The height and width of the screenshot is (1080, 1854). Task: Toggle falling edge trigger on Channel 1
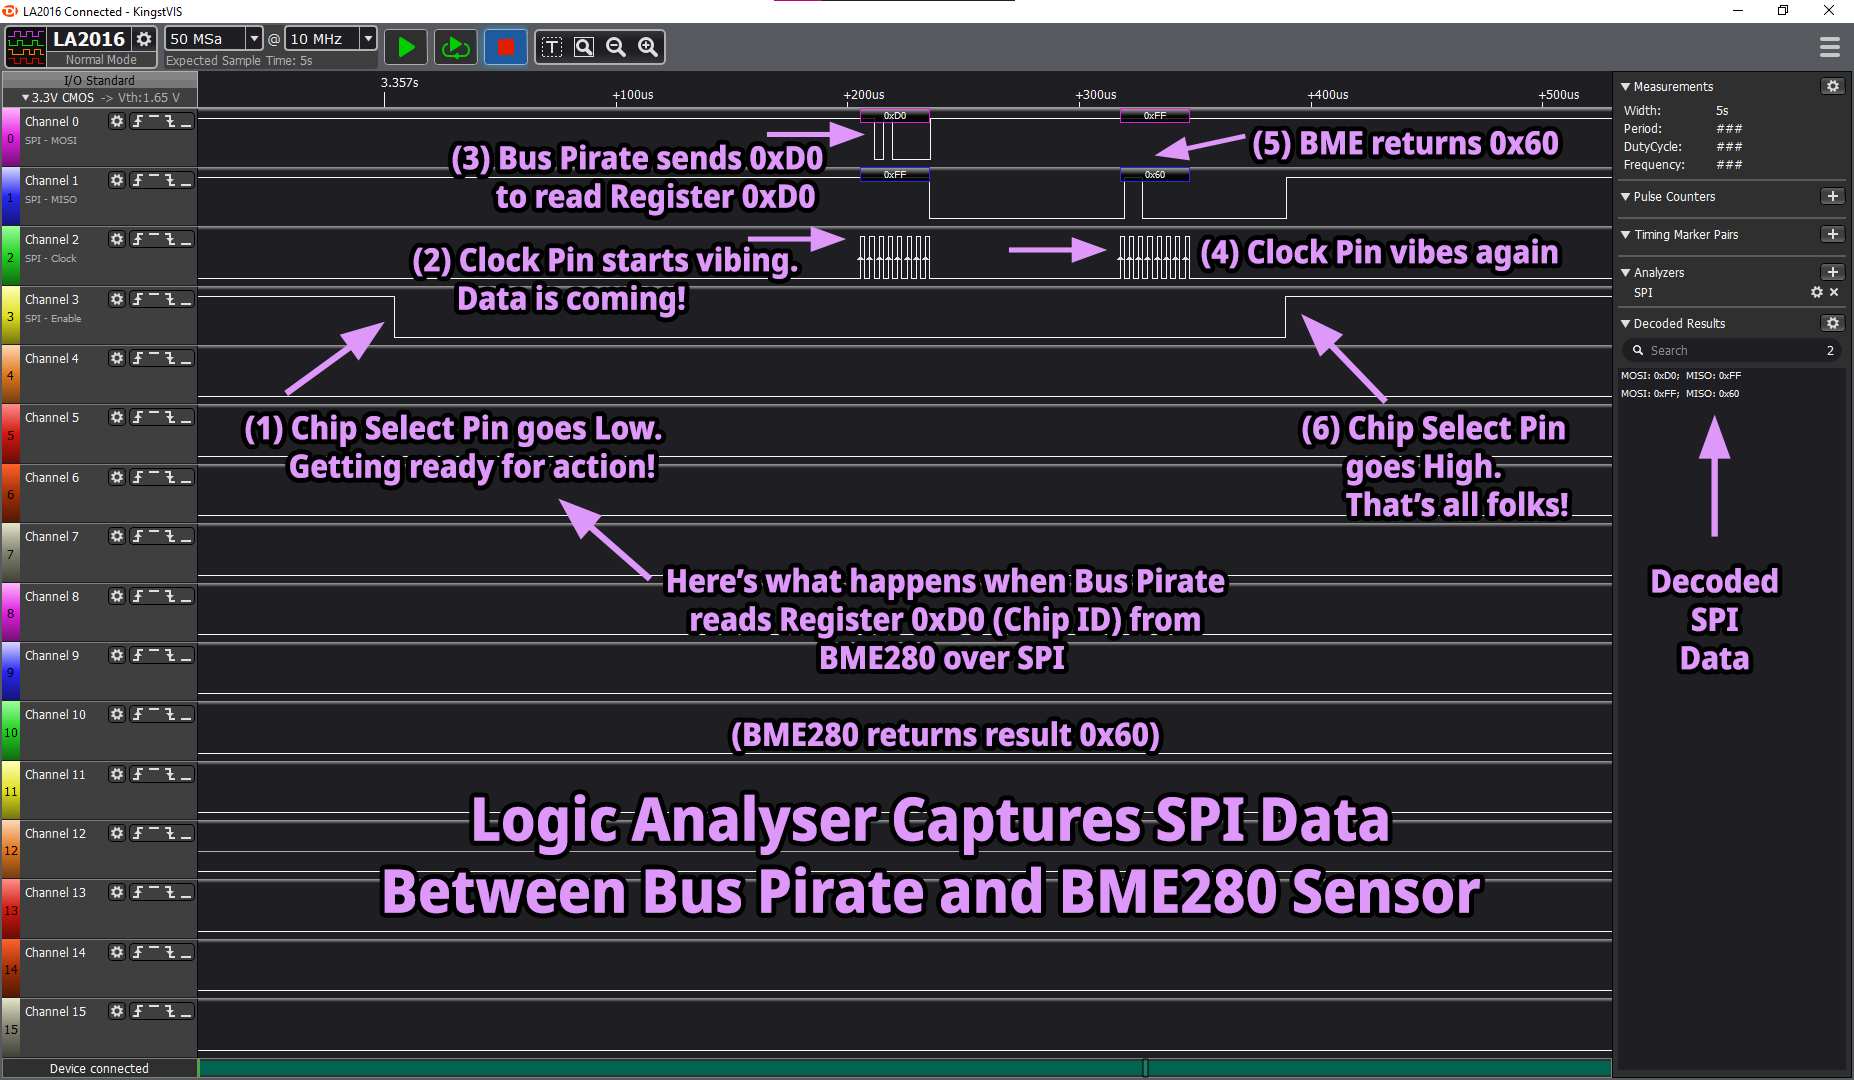(x=170, y=180)
